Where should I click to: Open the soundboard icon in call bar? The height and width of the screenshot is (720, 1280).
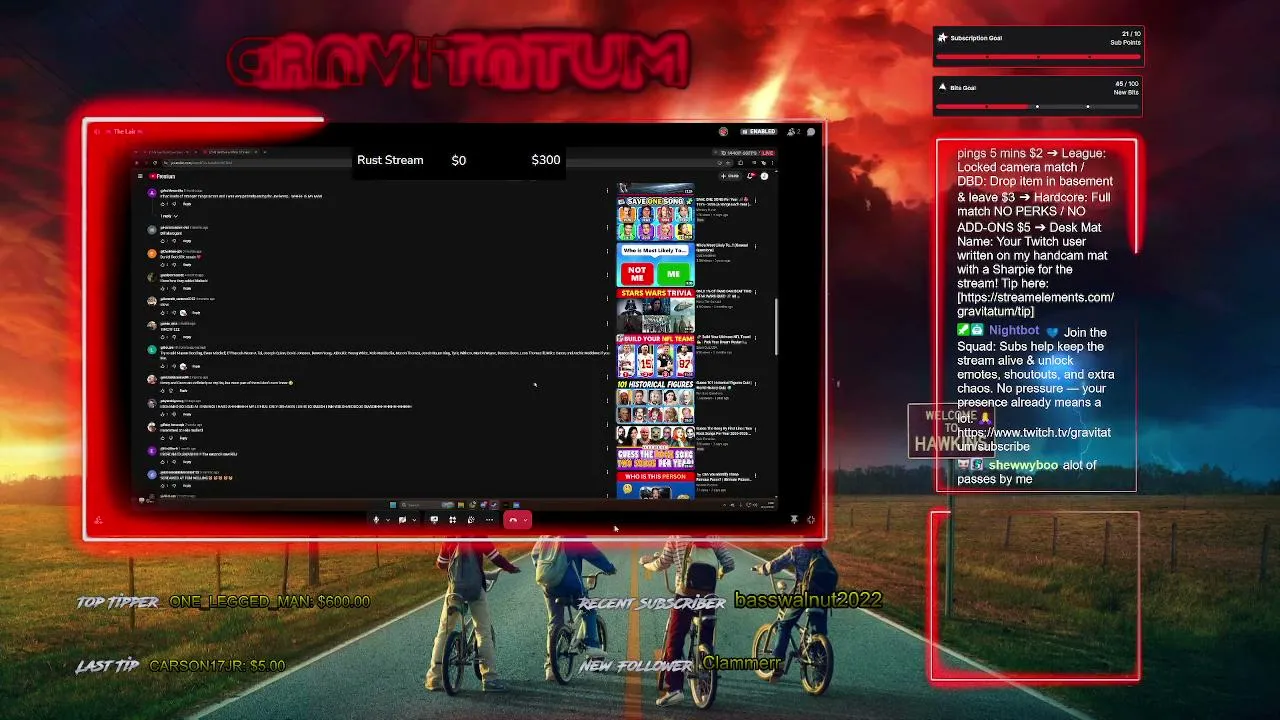(471, 520)
